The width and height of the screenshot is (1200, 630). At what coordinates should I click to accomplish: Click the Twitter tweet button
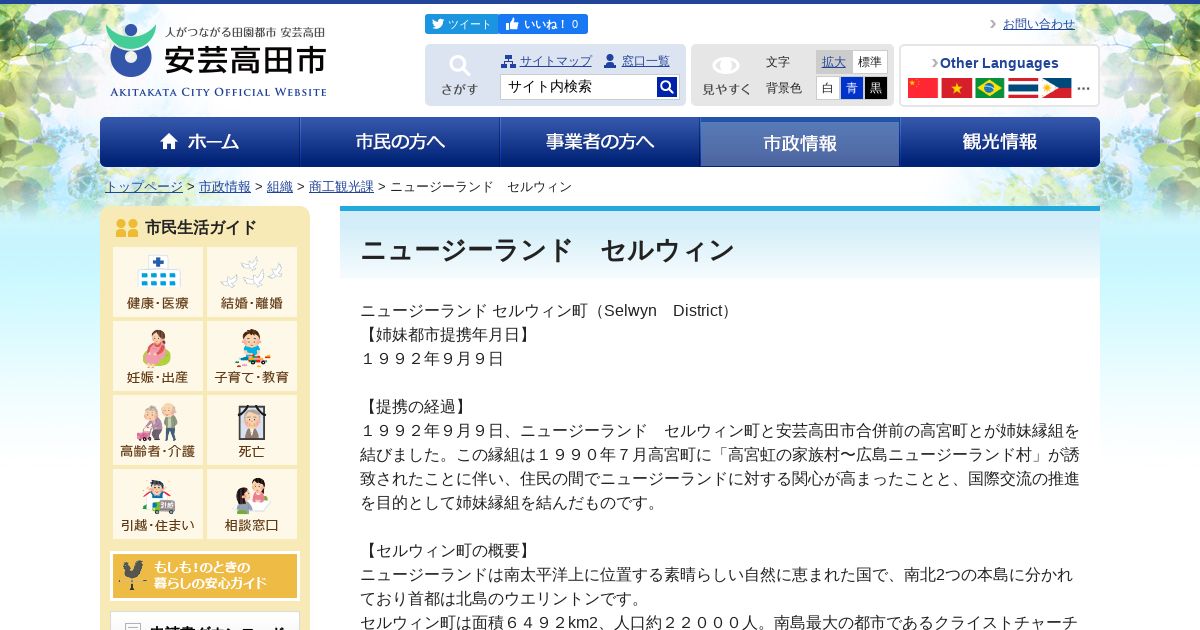point(461,24)
